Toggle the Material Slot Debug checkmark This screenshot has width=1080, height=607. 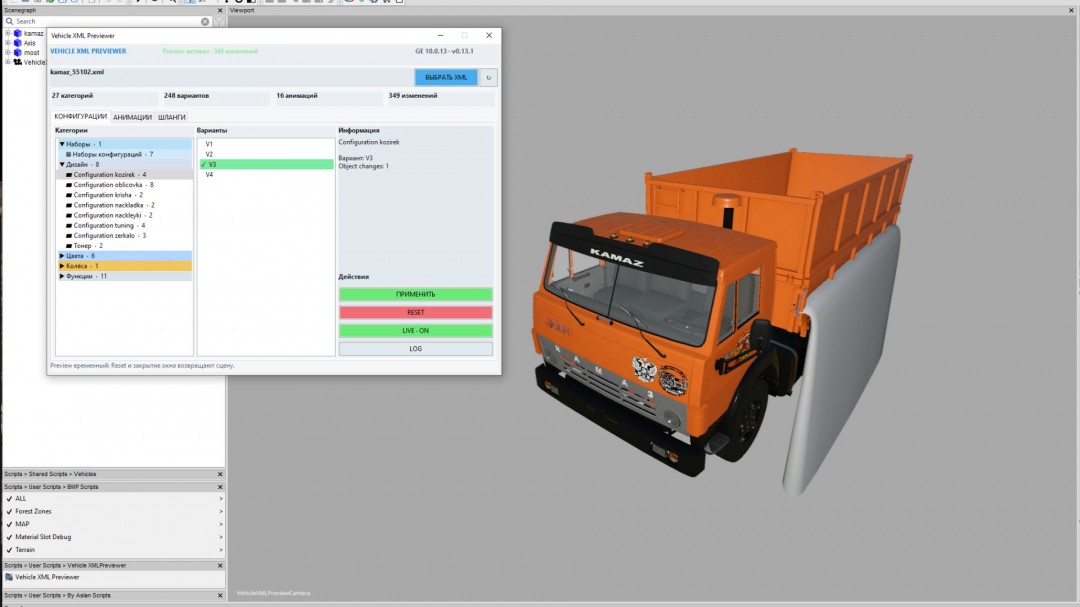coord(9,537)
